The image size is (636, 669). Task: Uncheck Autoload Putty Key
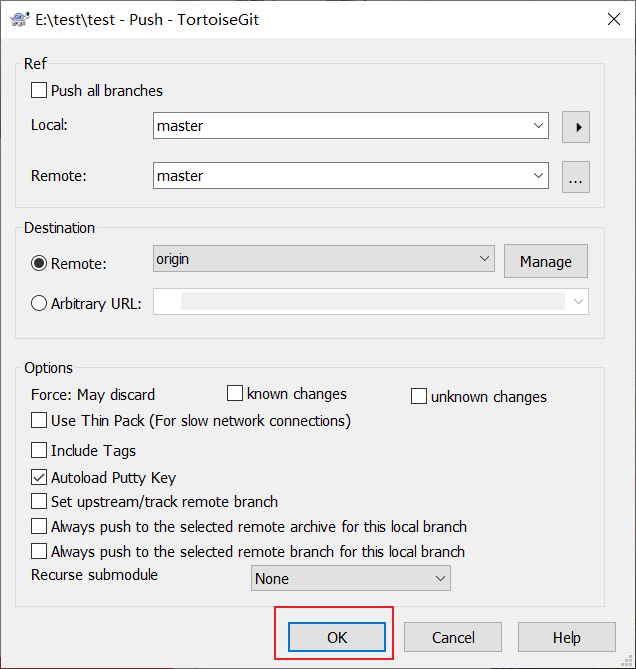(x=39, y=477)
